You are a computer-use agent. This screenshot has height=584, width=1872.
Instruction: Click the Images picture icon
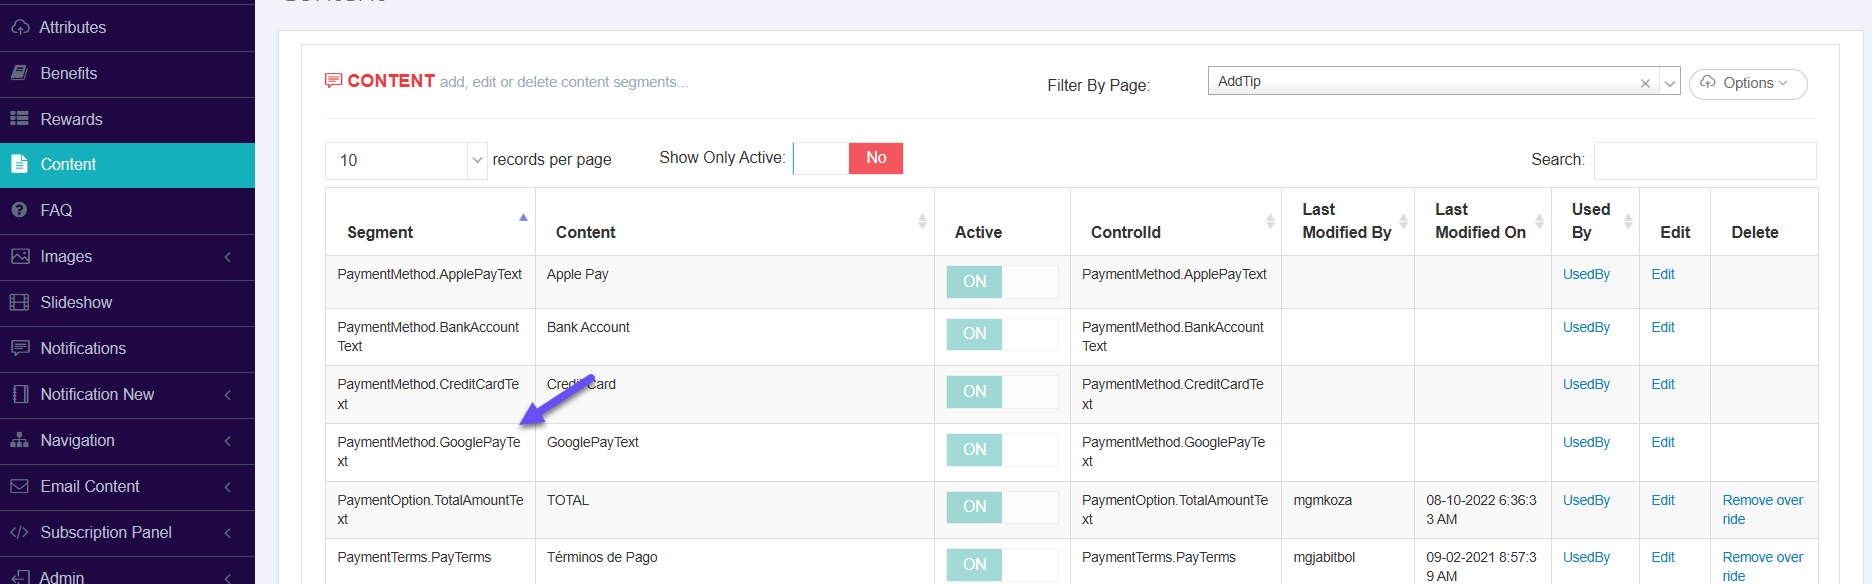tap(19, 257)
